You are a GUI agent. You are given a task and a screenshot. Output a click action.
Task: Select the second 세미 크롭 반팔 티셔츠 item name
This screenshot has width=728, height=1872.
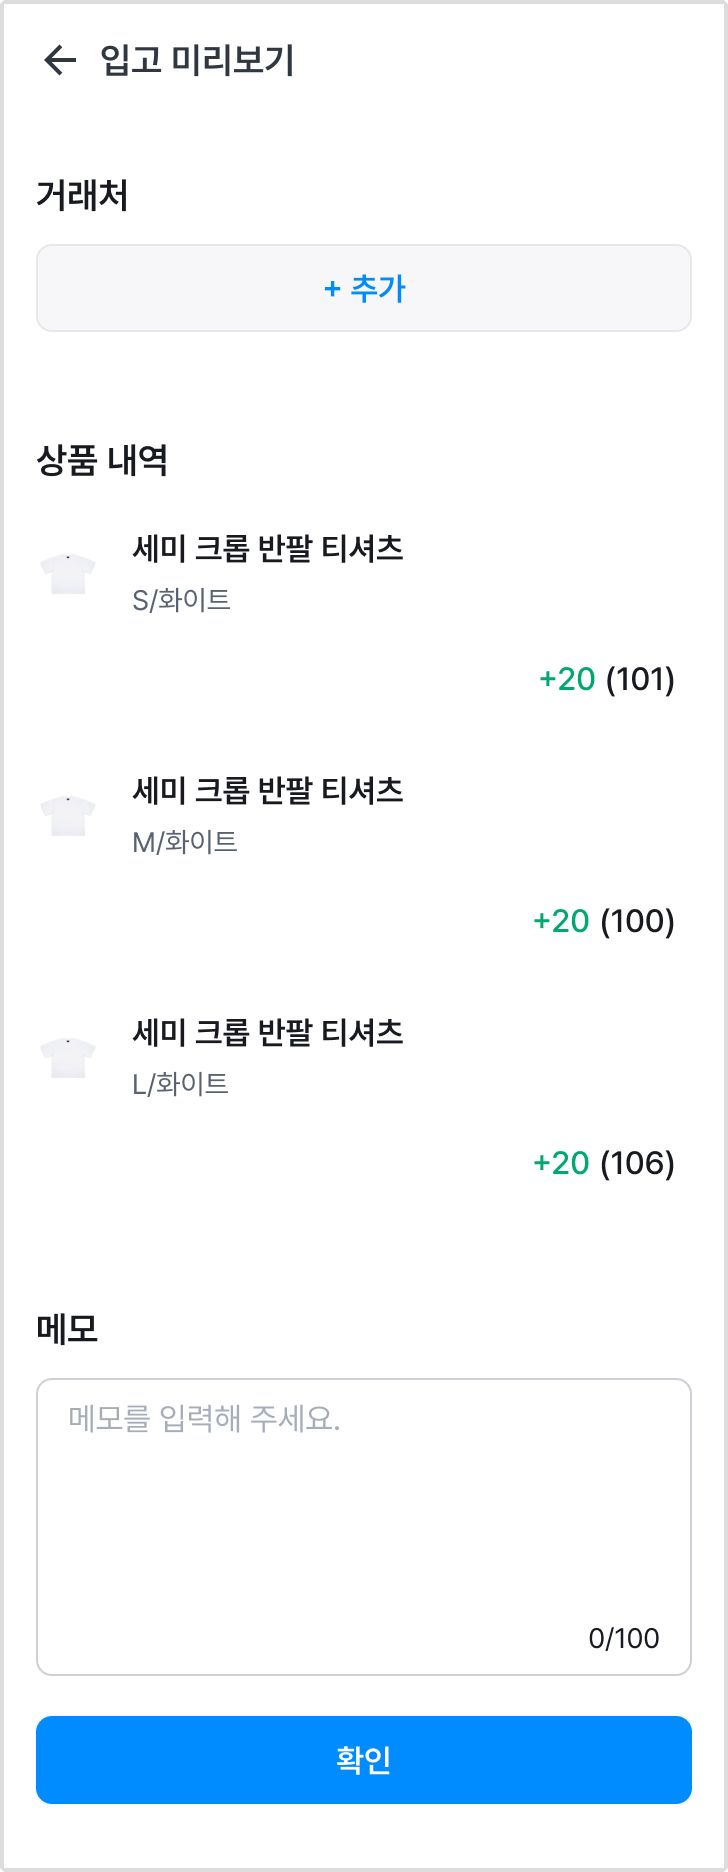tap(268, 790)
